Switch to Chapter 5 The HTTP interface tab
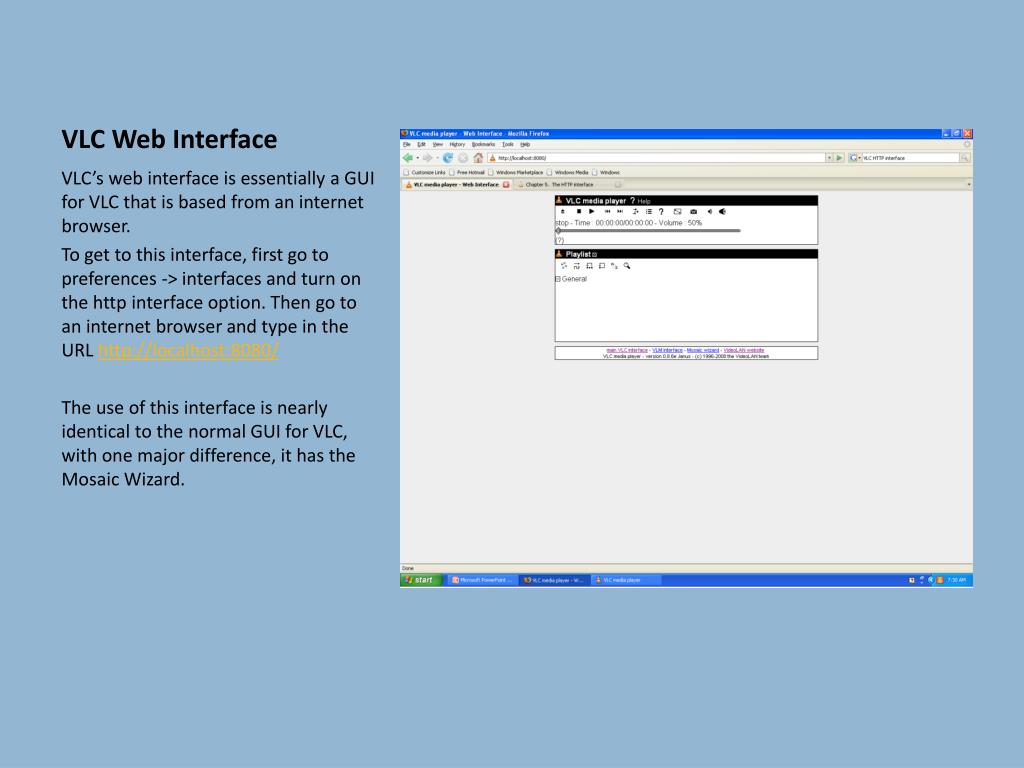The image size is (1024, 768). [x=566, y=185]
